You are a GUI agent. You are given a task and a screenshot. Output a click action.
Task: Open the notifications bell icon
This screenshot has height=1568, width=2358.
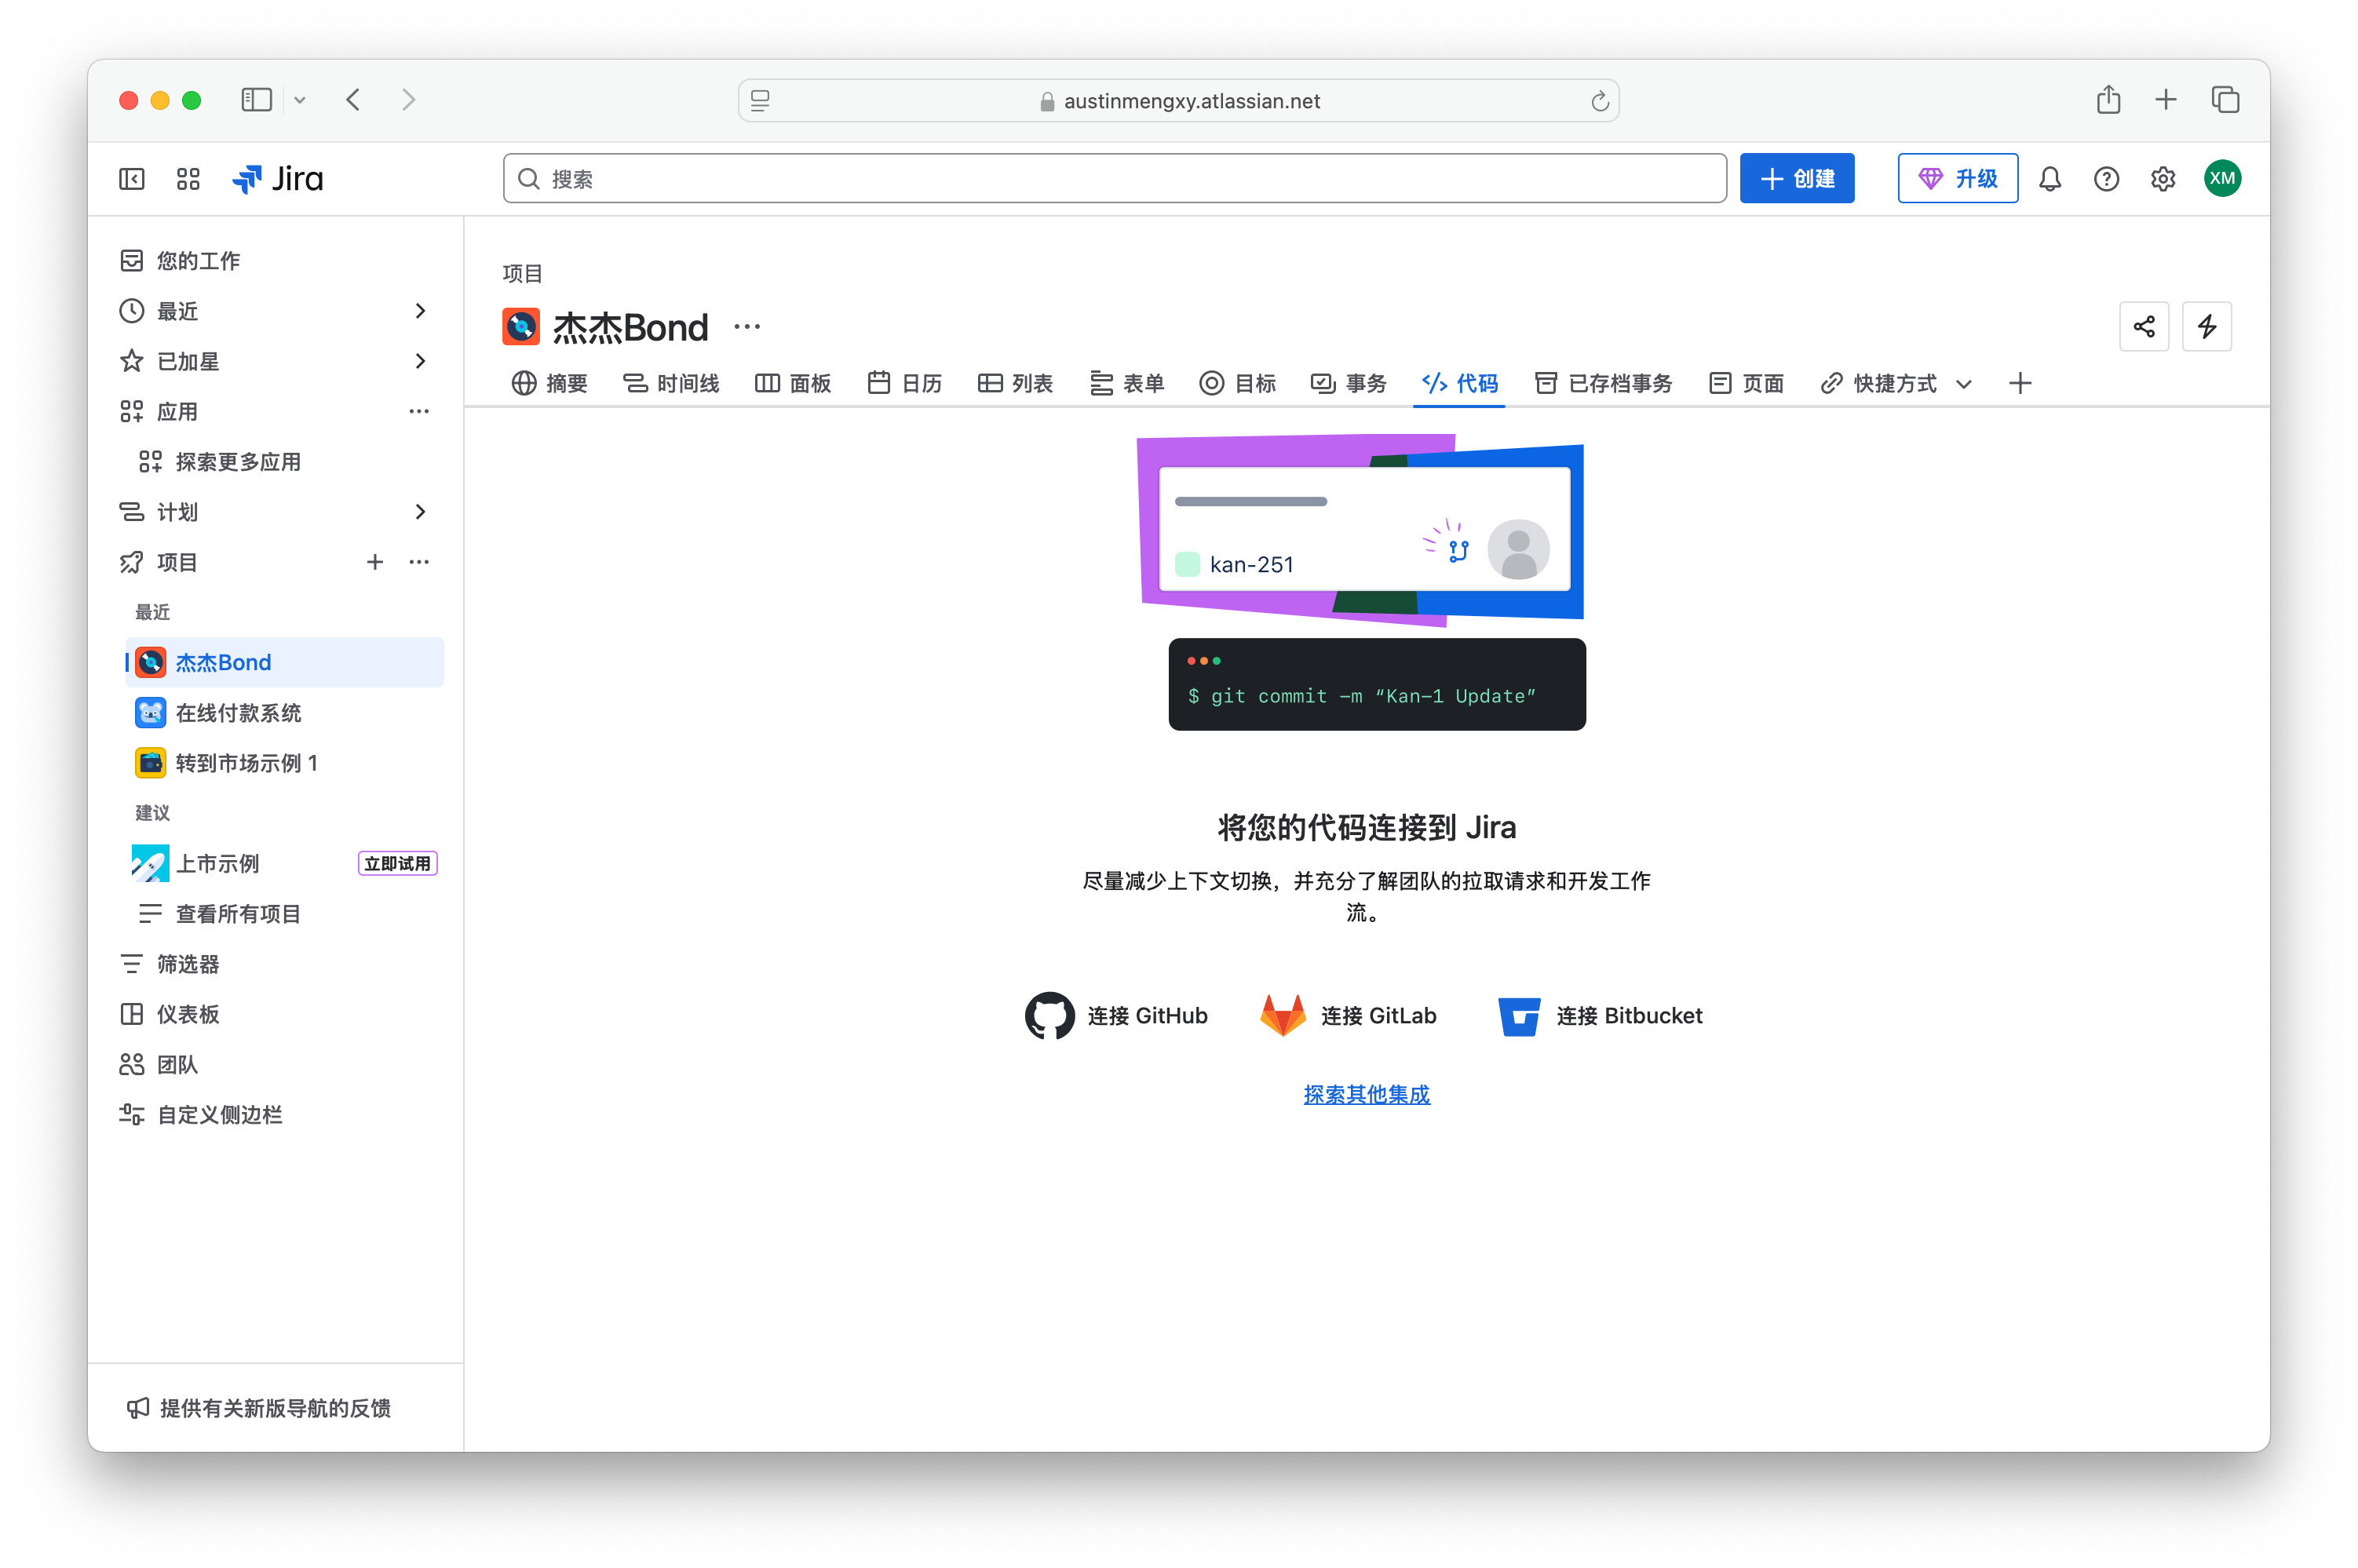click(x=2050, y=179)
